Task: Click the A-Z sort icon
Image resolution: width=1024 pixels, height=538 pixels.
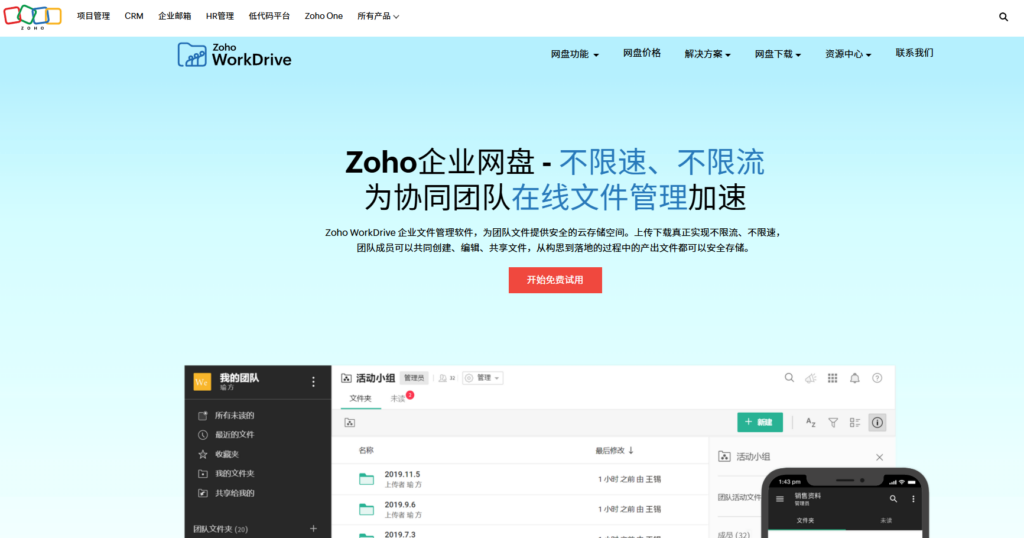Action: pyautogui.click(x=810, y=423)
